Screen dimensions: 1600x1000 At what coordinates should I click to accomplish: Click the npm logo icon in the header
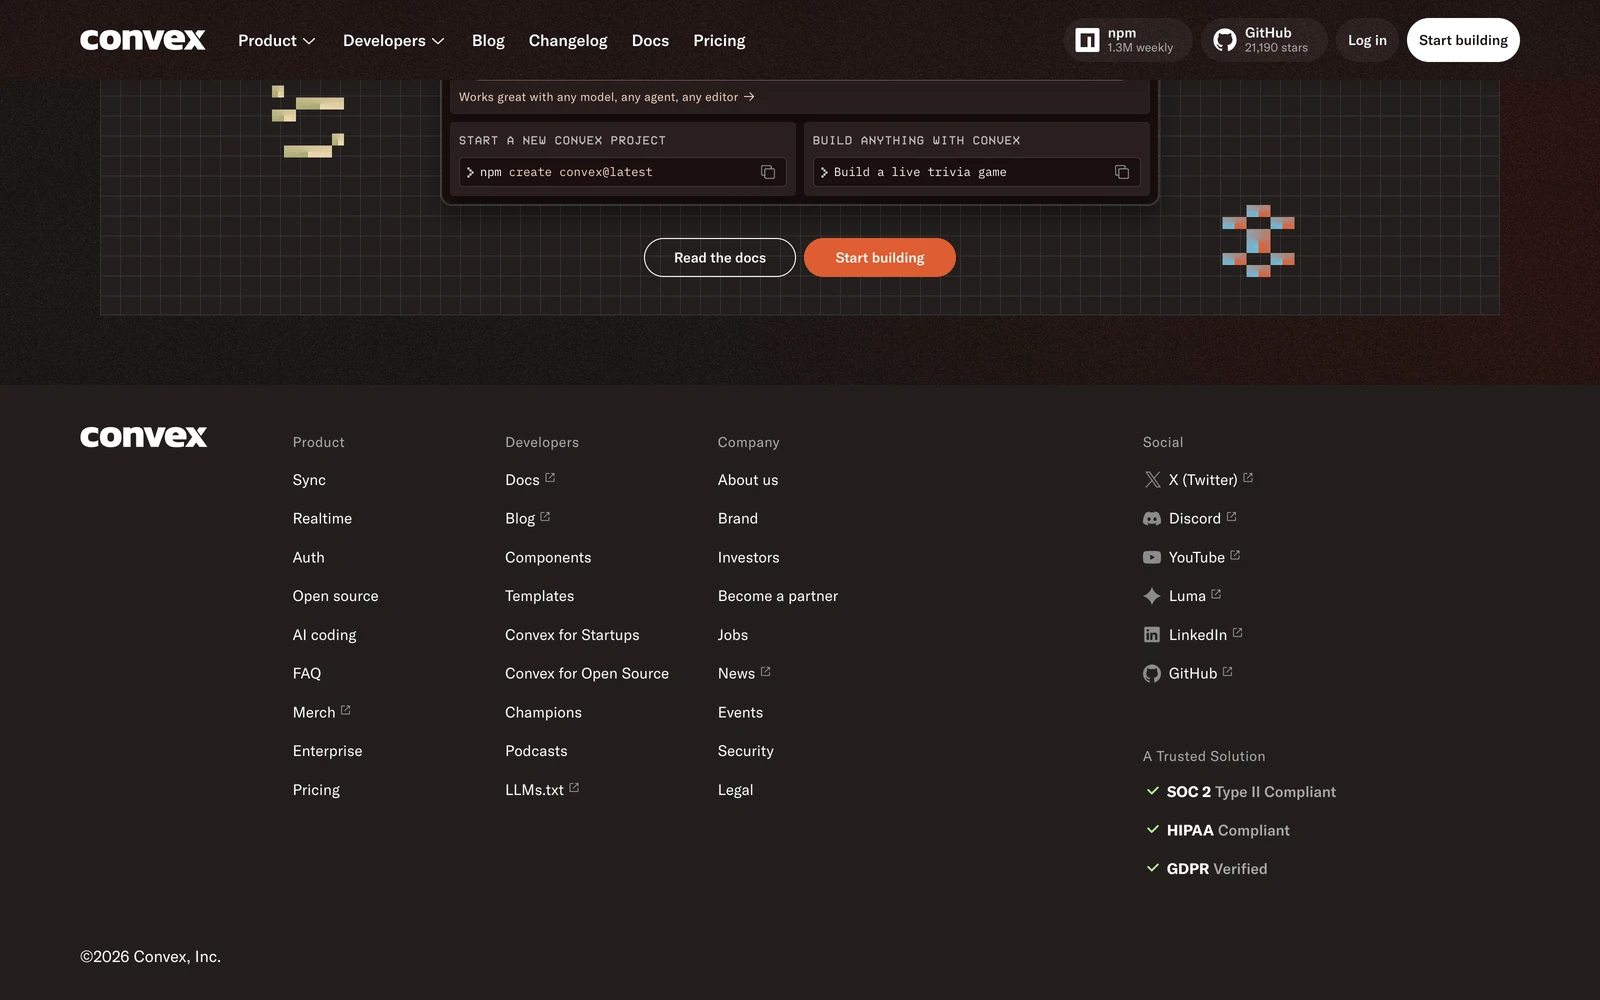(x=1087, y=40)
